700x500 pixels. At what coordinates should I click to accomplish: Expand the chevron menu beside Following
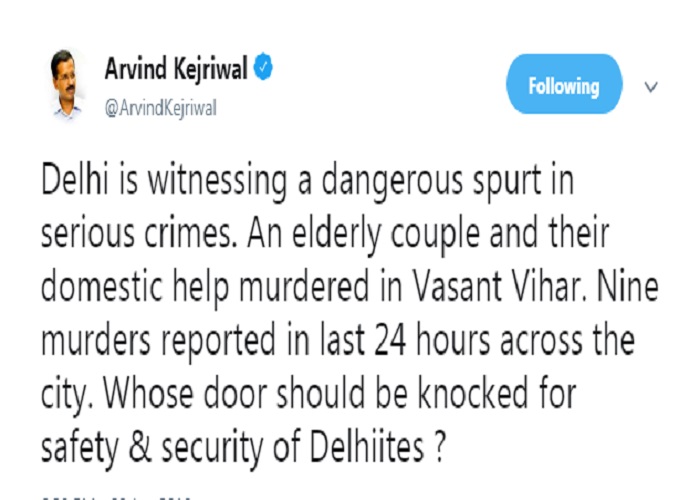click(x=651, y=87)
